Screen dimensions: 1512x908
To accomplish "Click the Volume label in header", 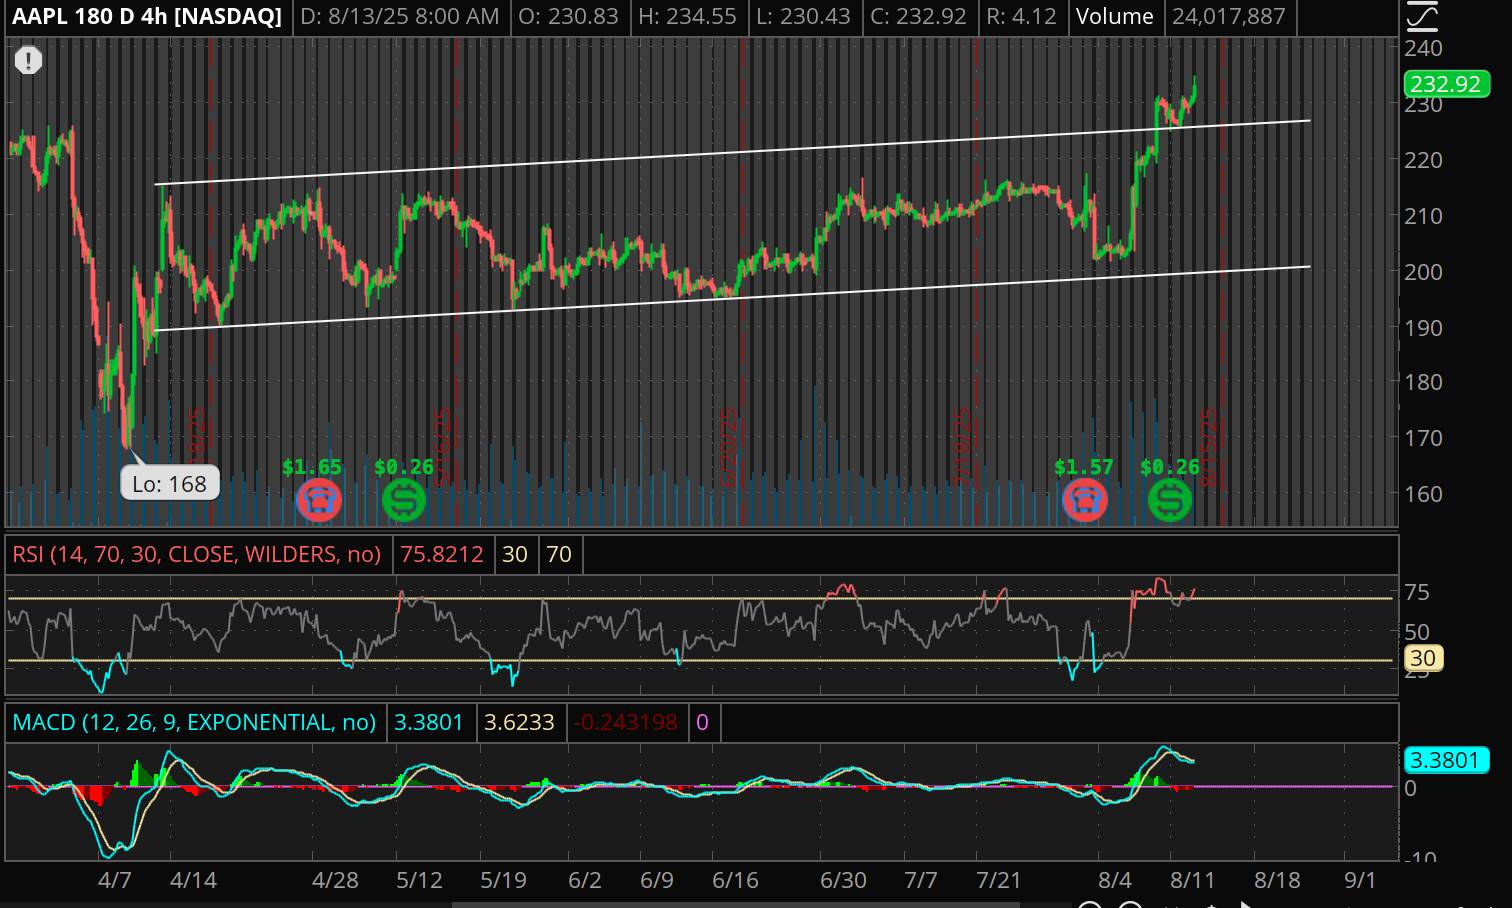I will [x=1114, y=17].
